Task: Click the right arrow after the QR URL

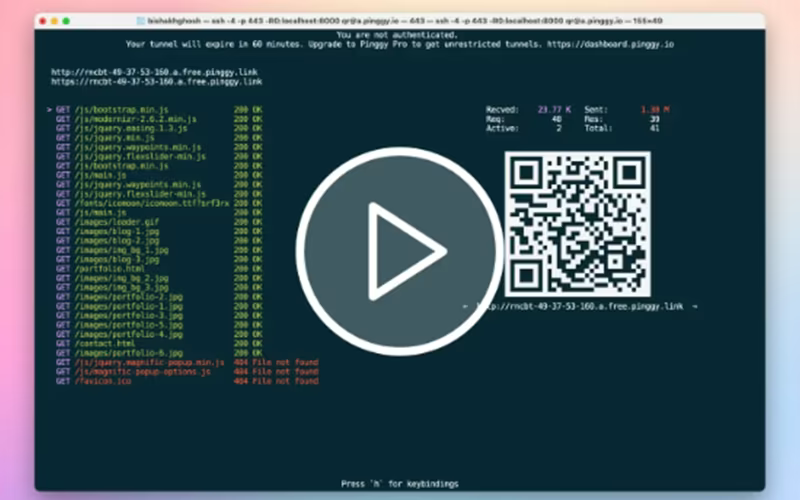Action: [x=694, y=306]
